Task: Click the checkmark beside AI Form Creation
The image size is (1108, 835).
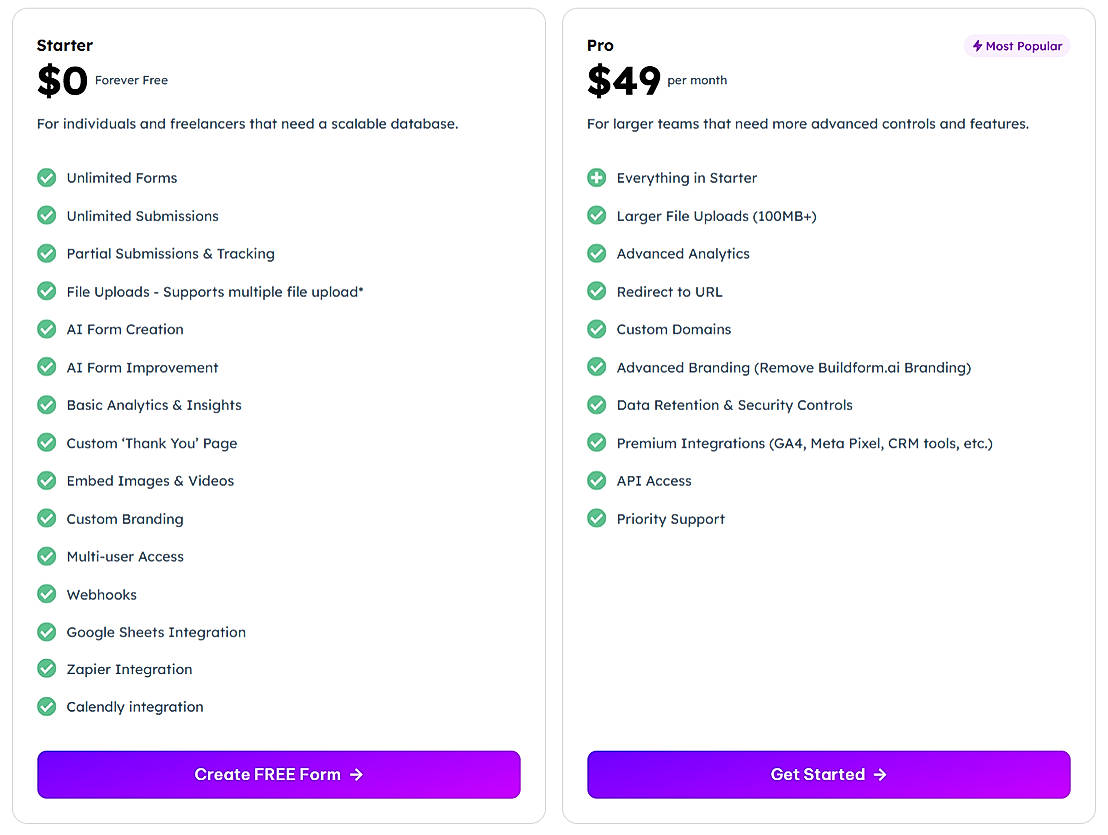Action: pyautogui.click(x=47, y=329)
